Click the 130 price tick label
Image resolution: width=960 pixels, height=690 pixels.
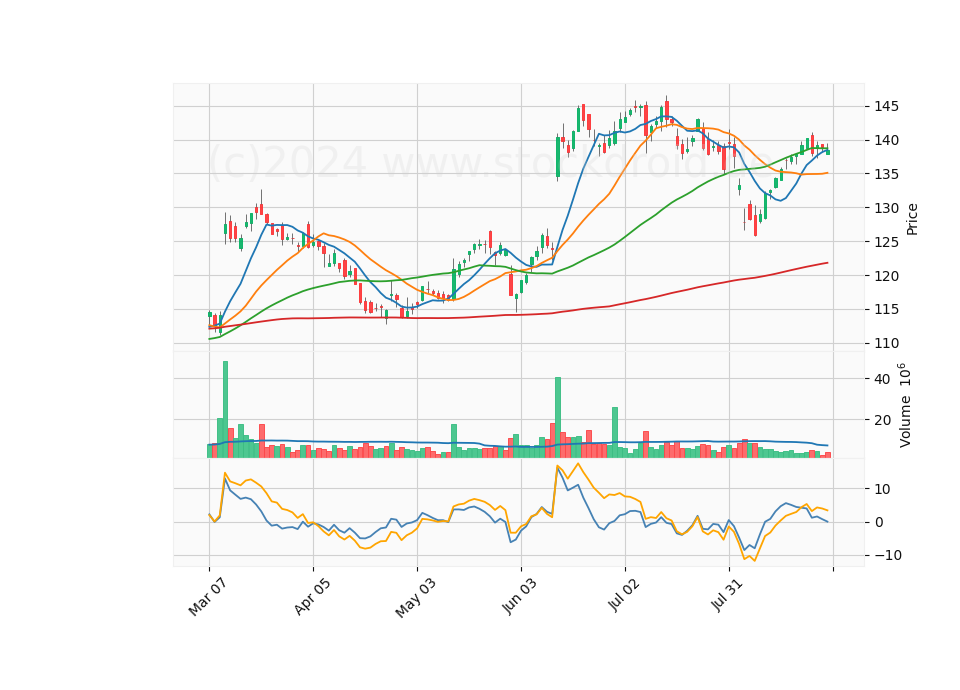pos(886,208)
